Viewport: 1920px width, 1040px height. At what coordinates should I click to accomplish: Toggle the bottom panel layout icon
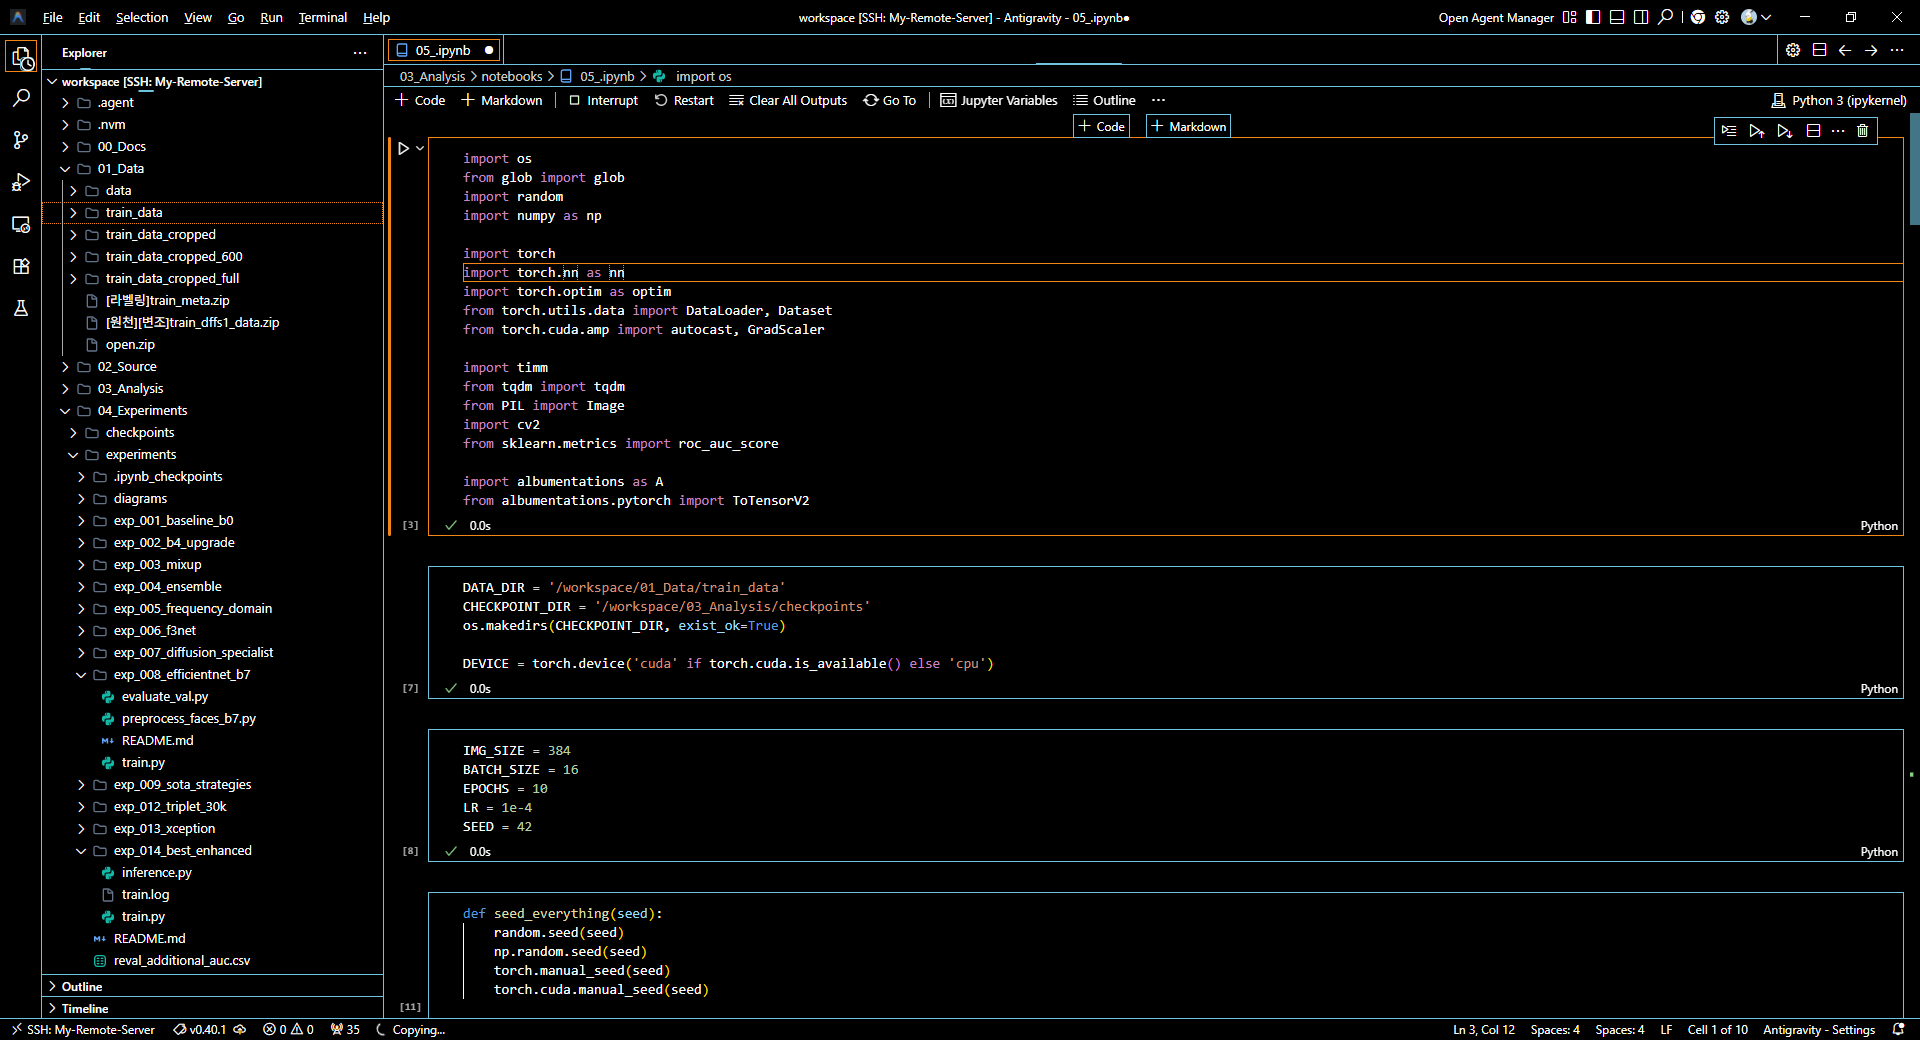(1617, 17)
